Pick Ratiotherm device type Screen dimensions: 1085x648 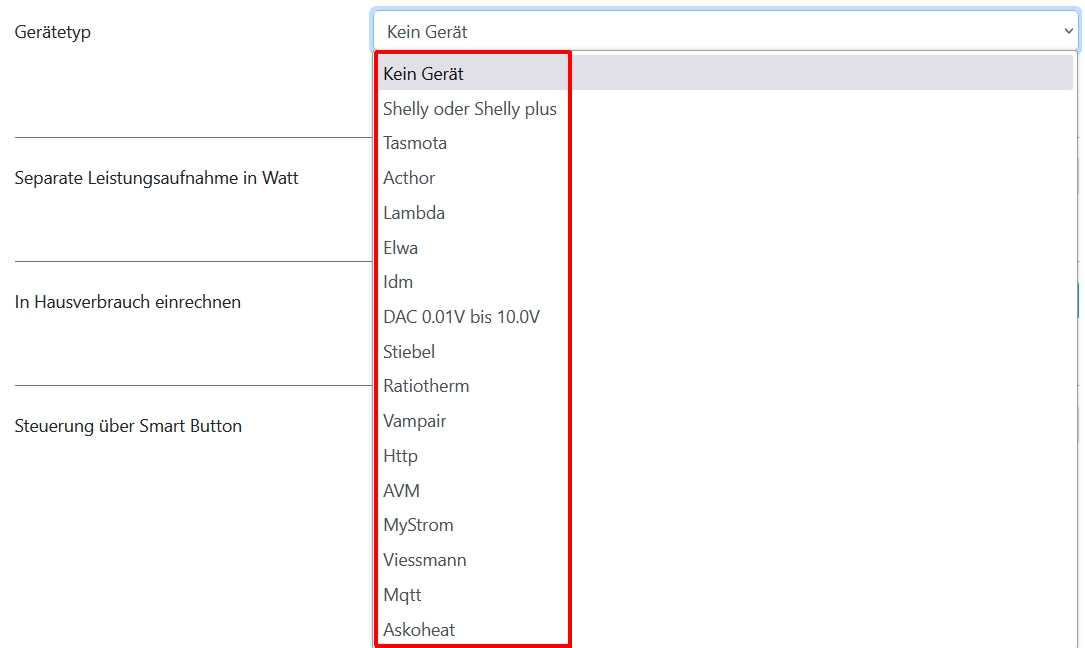(725, 386)
